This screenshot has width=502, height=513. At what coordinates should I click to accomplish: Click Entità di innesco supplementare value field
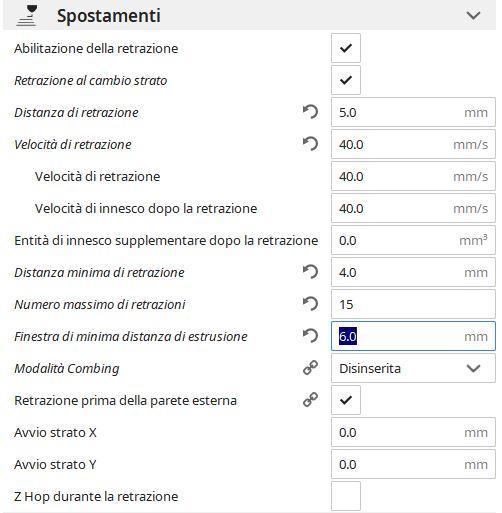pos(413,240)
